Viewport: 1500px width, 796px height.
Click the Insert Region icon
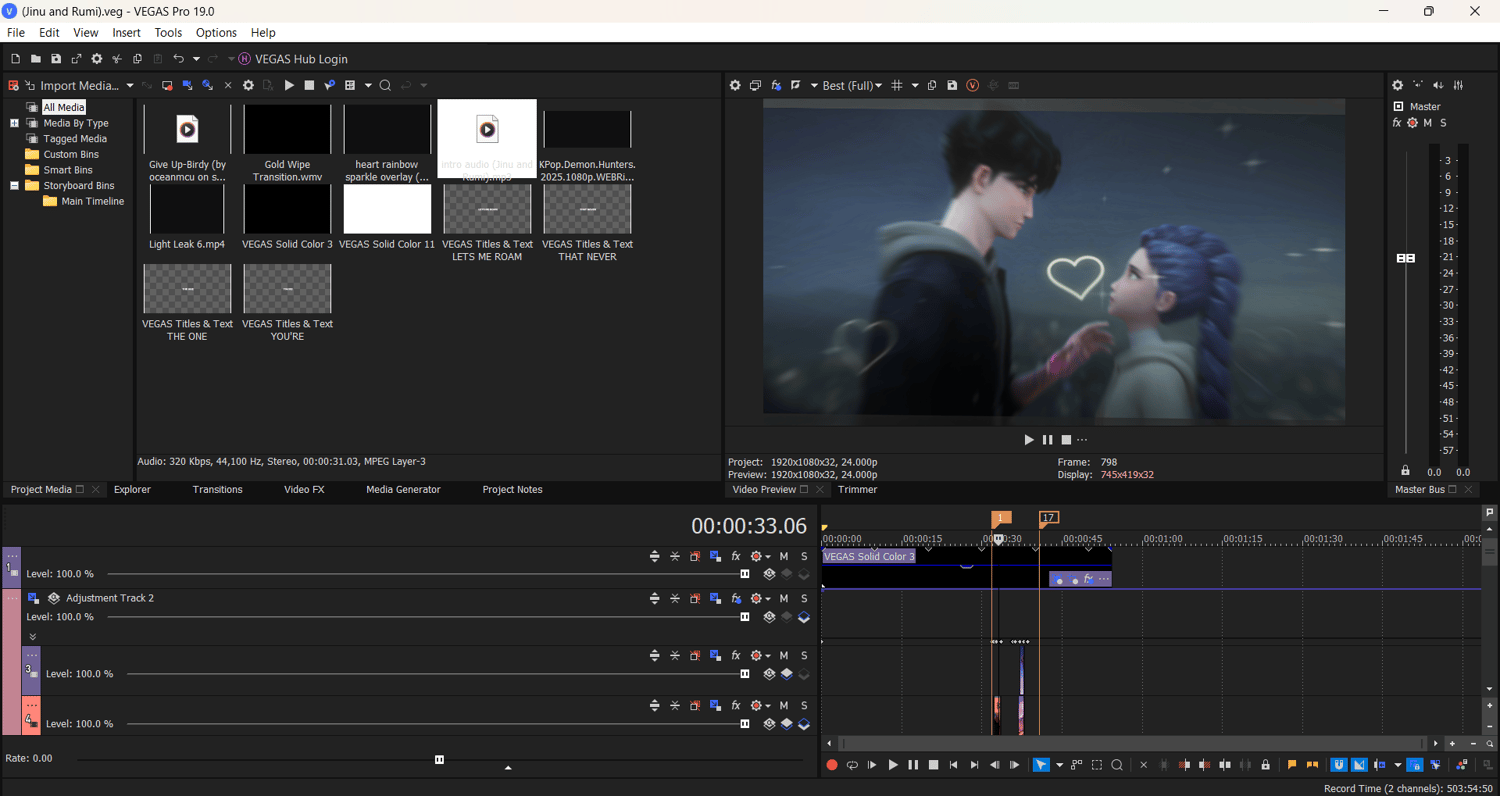pos(1312,765)
